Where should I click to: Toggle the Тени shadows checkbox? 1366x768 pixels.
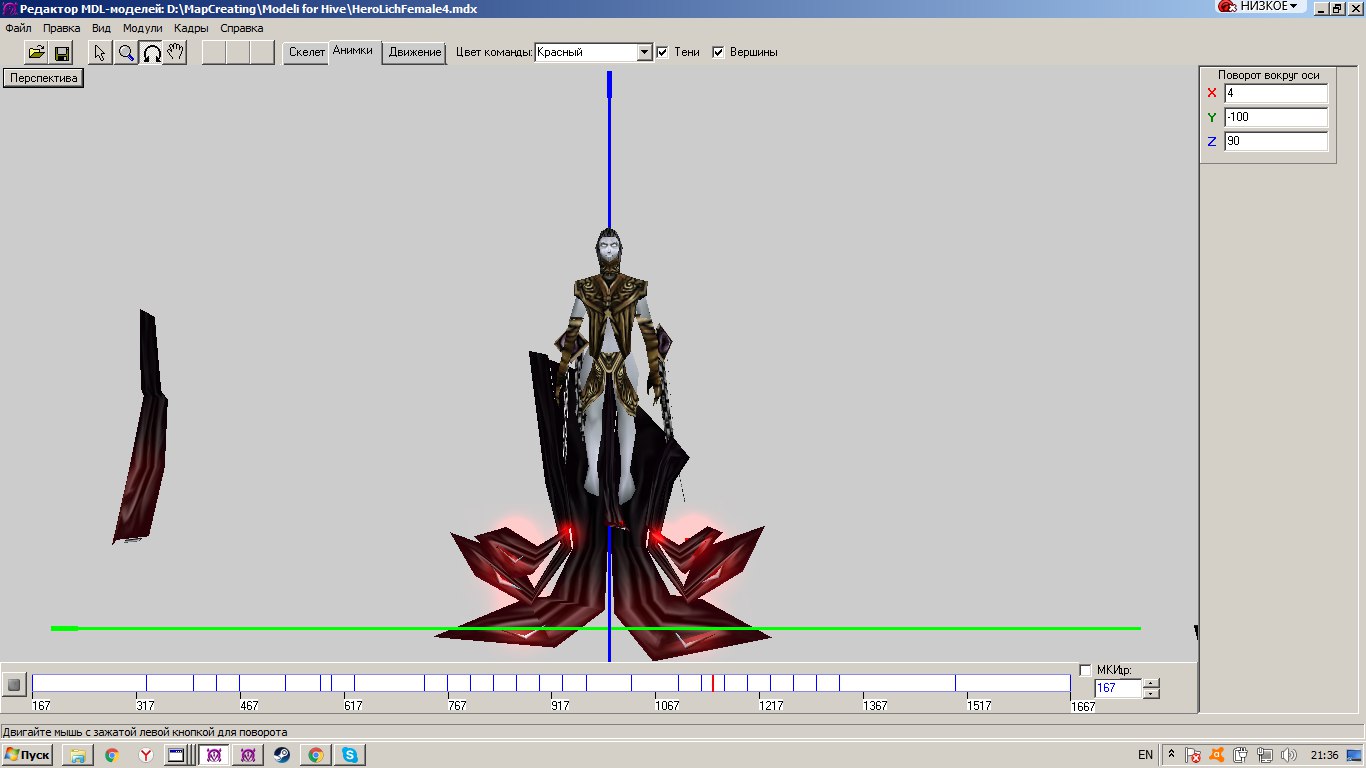point(662,52)
